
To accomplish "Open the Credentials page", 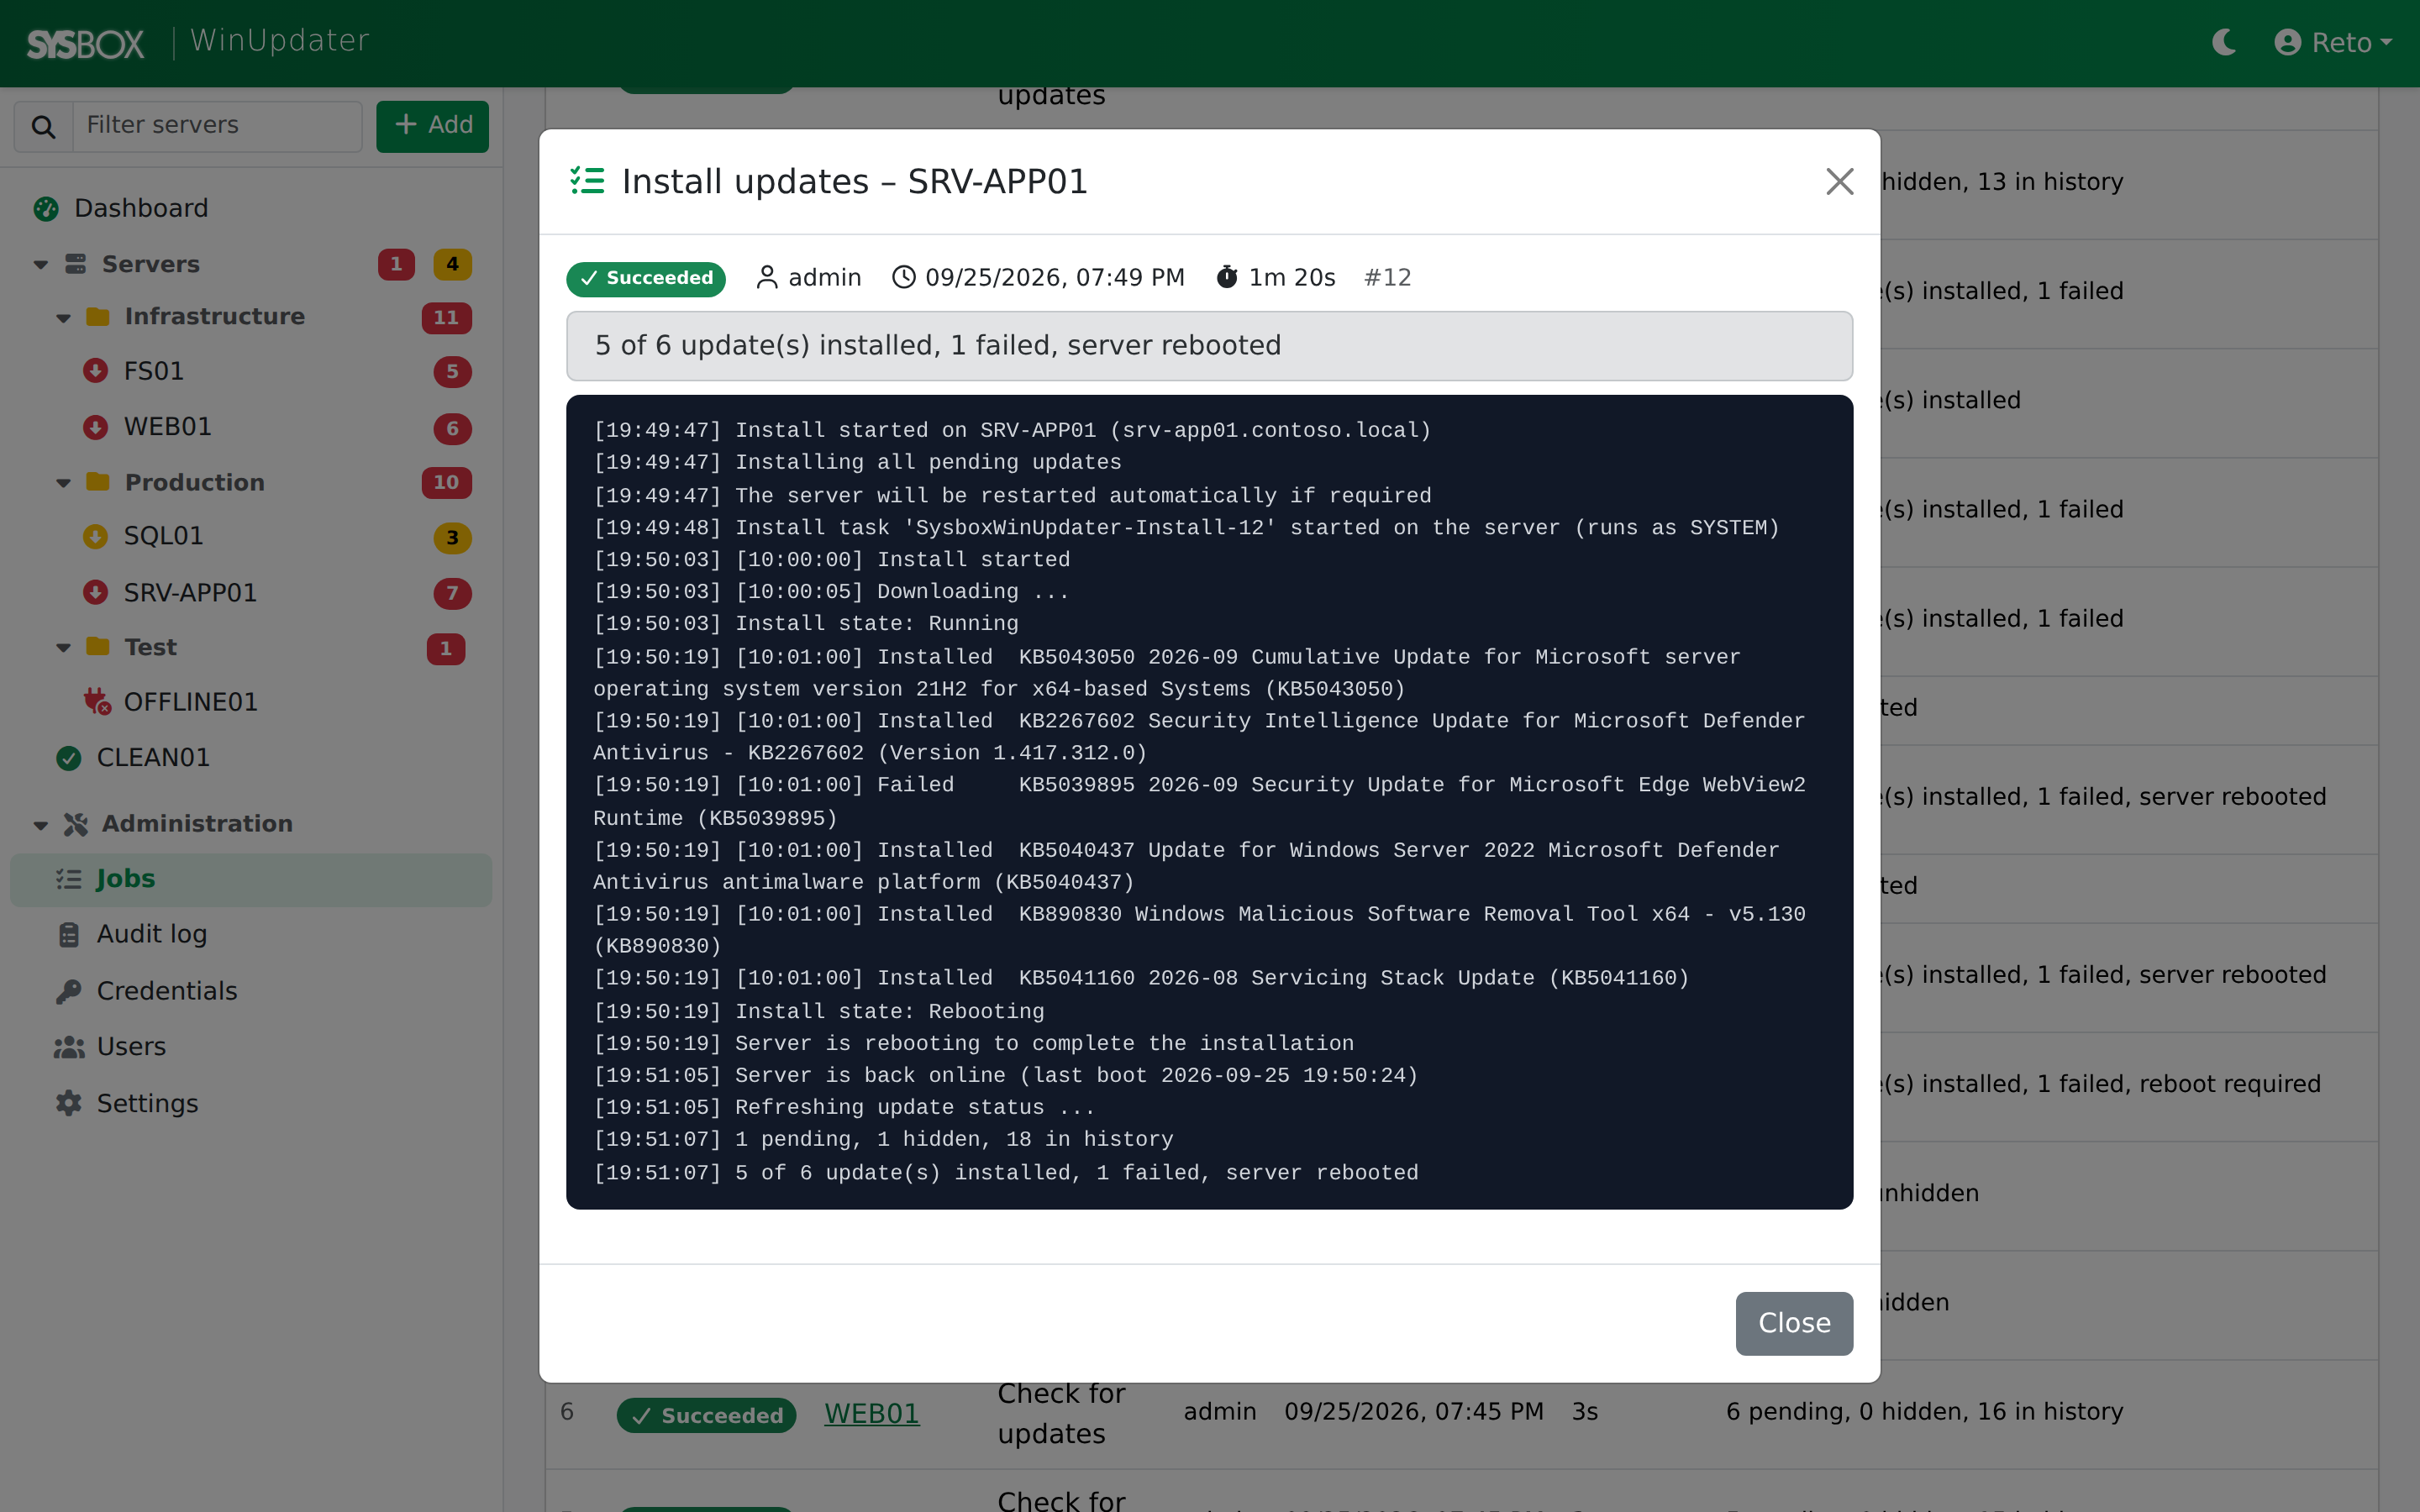I will pos(167,991).
